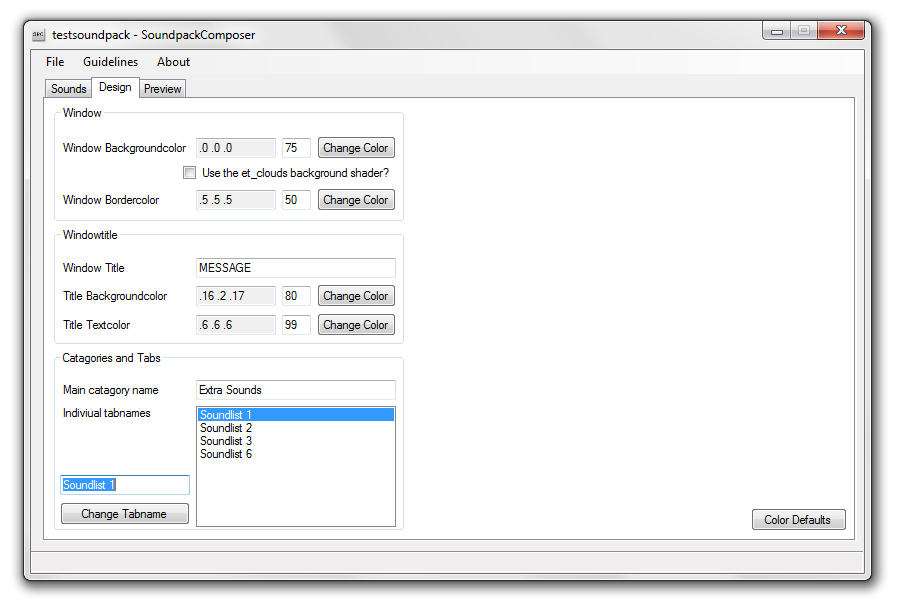The width and height of the screenshot is (900, 600).
Task: Change the Window Backgroundcolor
Action: 356,148
